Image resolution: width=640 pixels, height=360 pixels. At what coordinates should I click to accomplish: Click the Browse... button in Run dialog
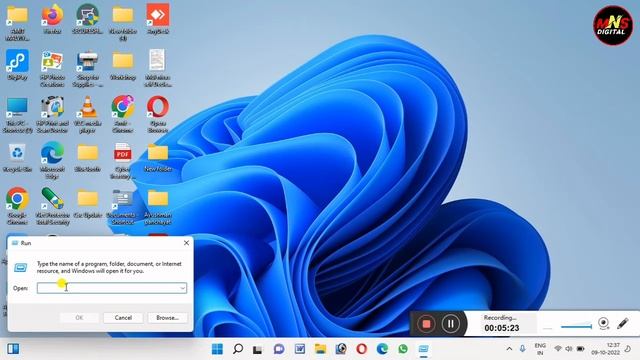[167, 318]
